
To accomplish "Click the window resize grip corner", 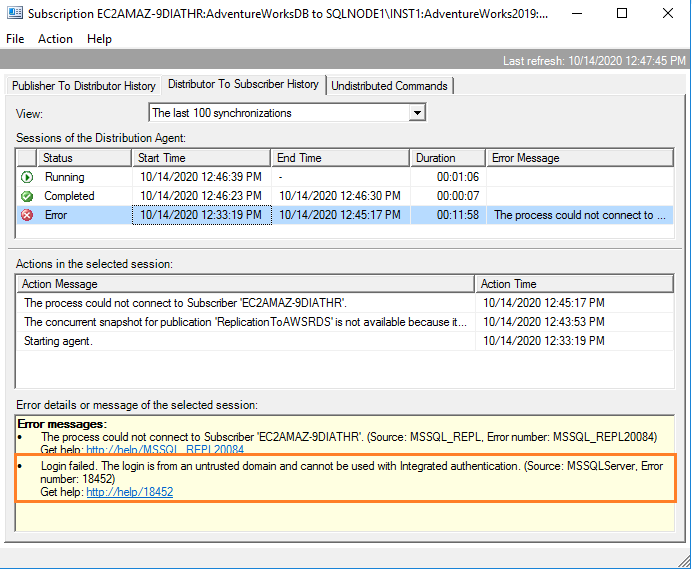I will coord(684,561).
